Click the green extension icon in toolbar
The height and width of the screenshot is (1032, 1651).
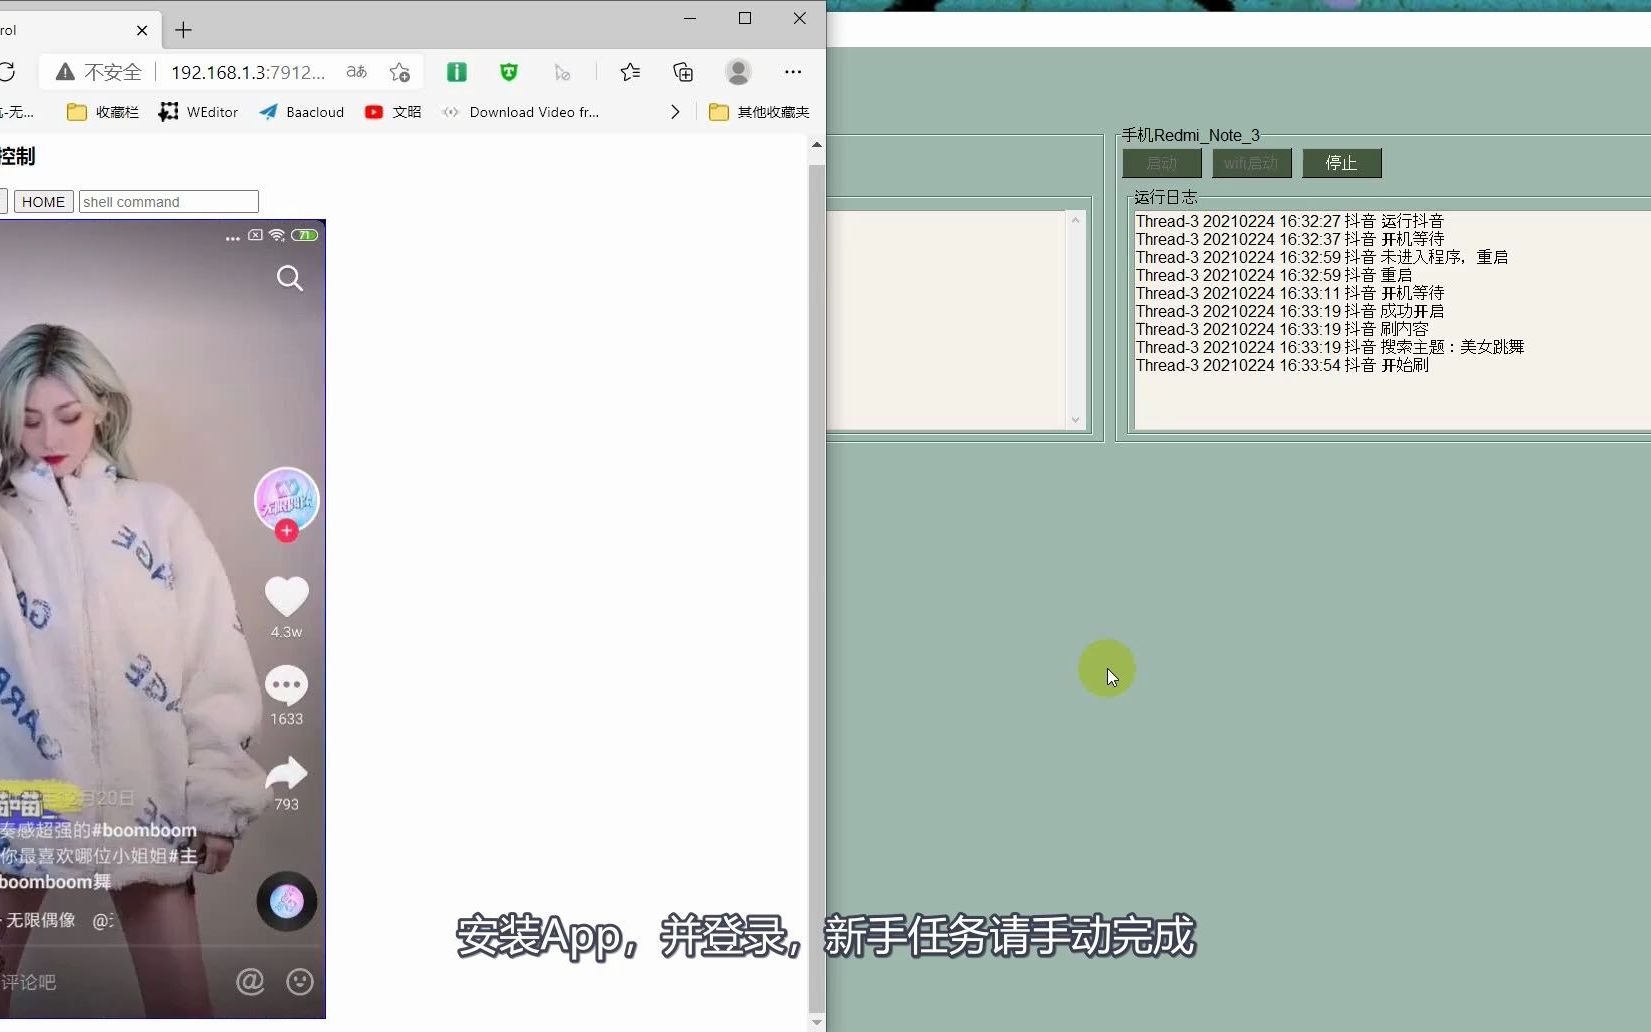pyautogui.click(x=457, y=72)
